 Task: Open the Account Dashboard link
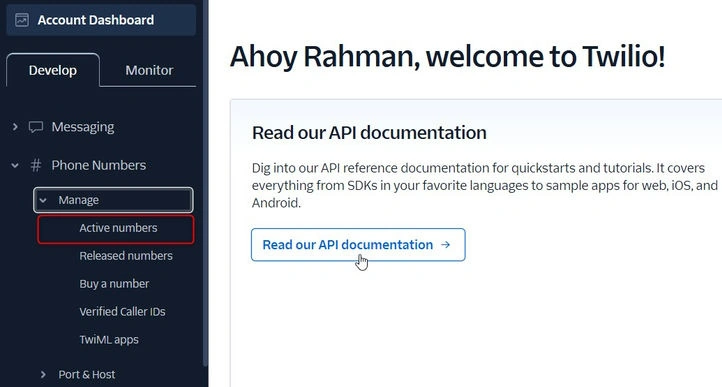[101, 20]
